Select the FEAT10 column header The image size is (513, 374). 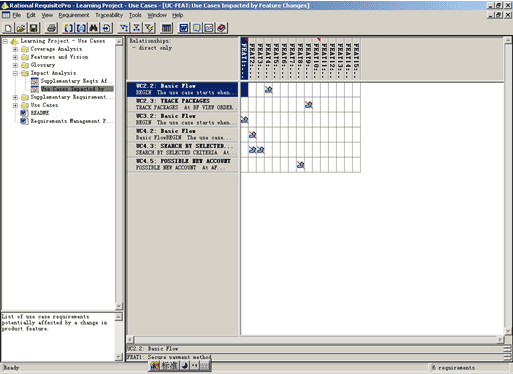[x=317, y=59]
